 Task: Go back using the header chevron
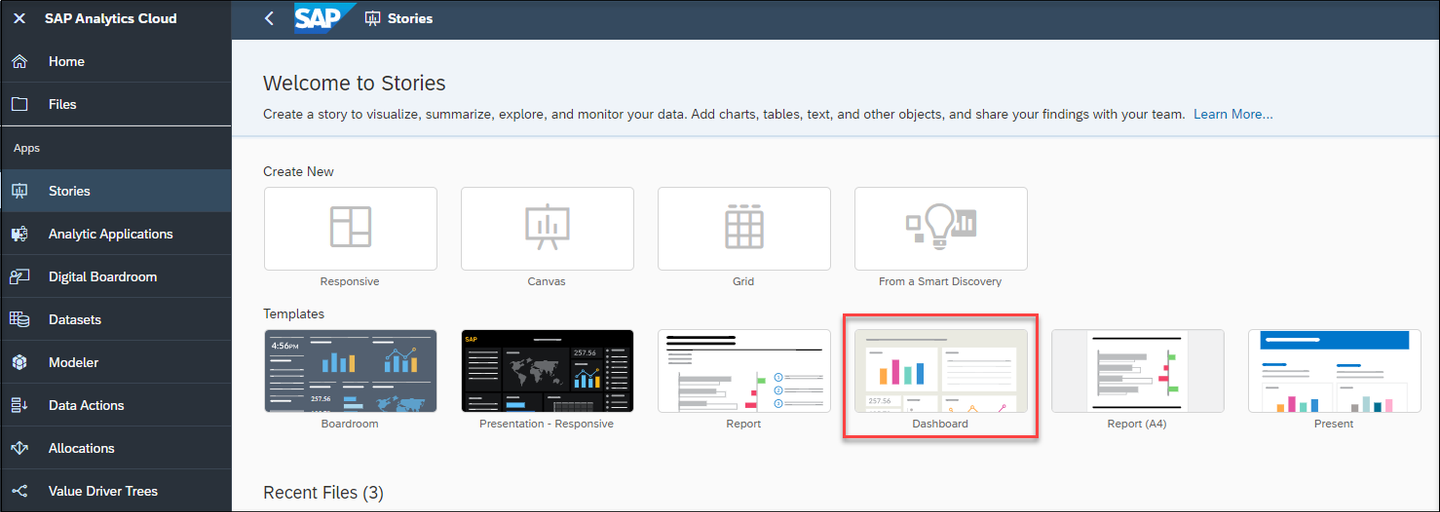click(x=268, y=18)
